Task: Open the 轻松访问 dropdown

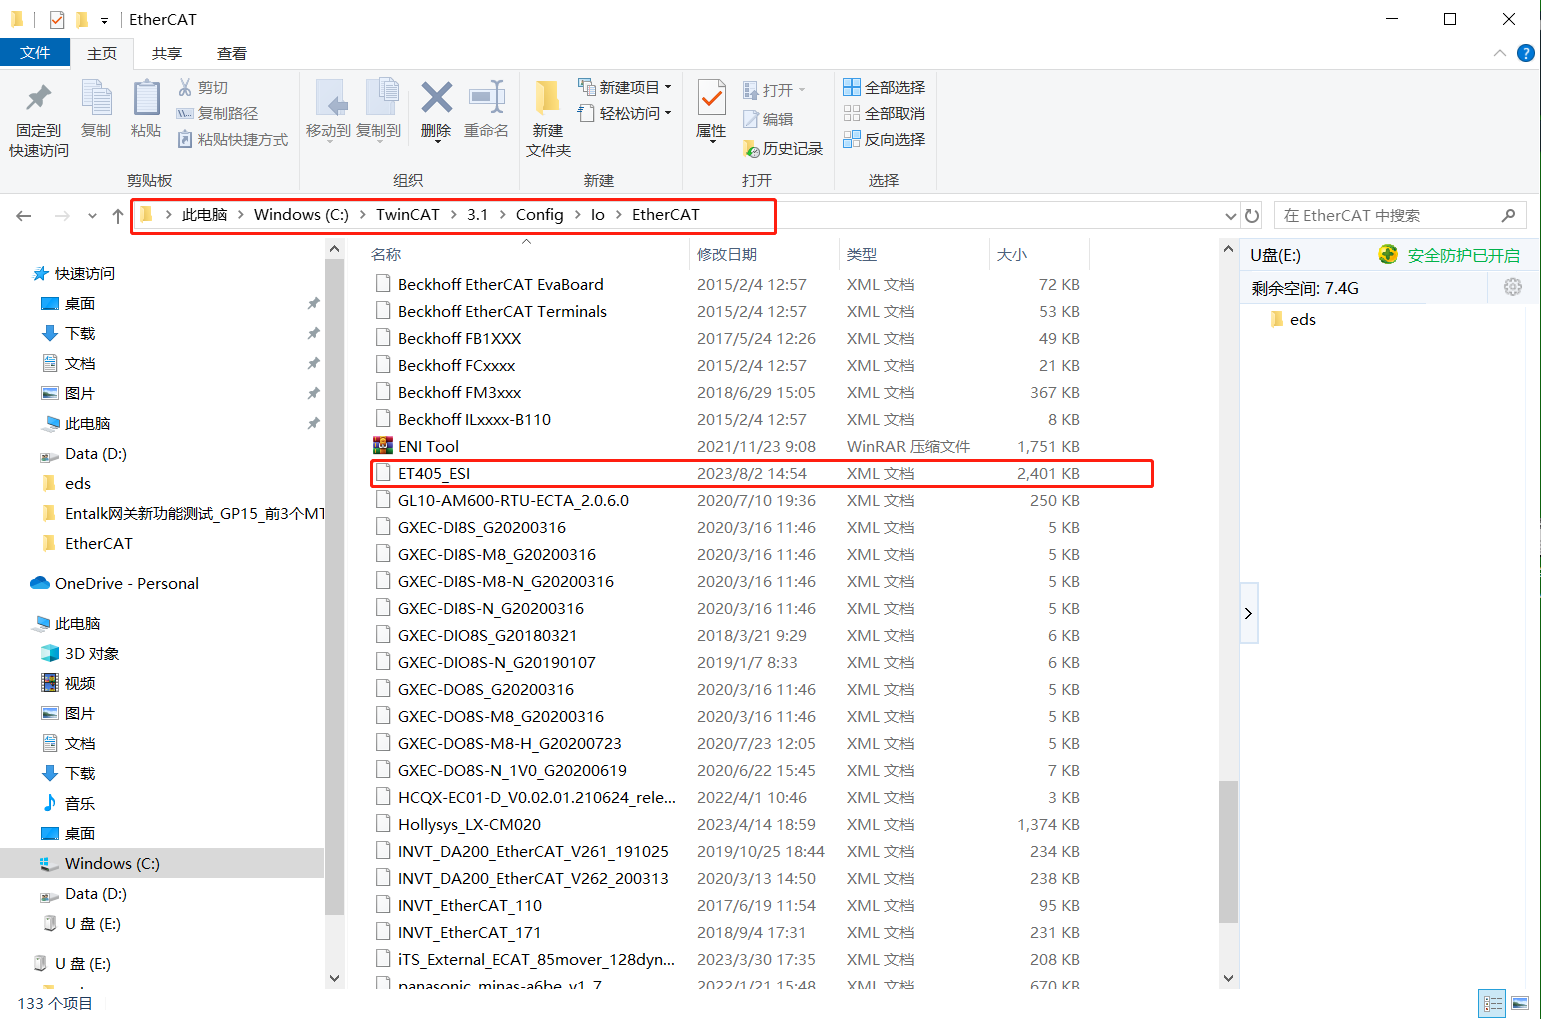Action: point(624,113)
